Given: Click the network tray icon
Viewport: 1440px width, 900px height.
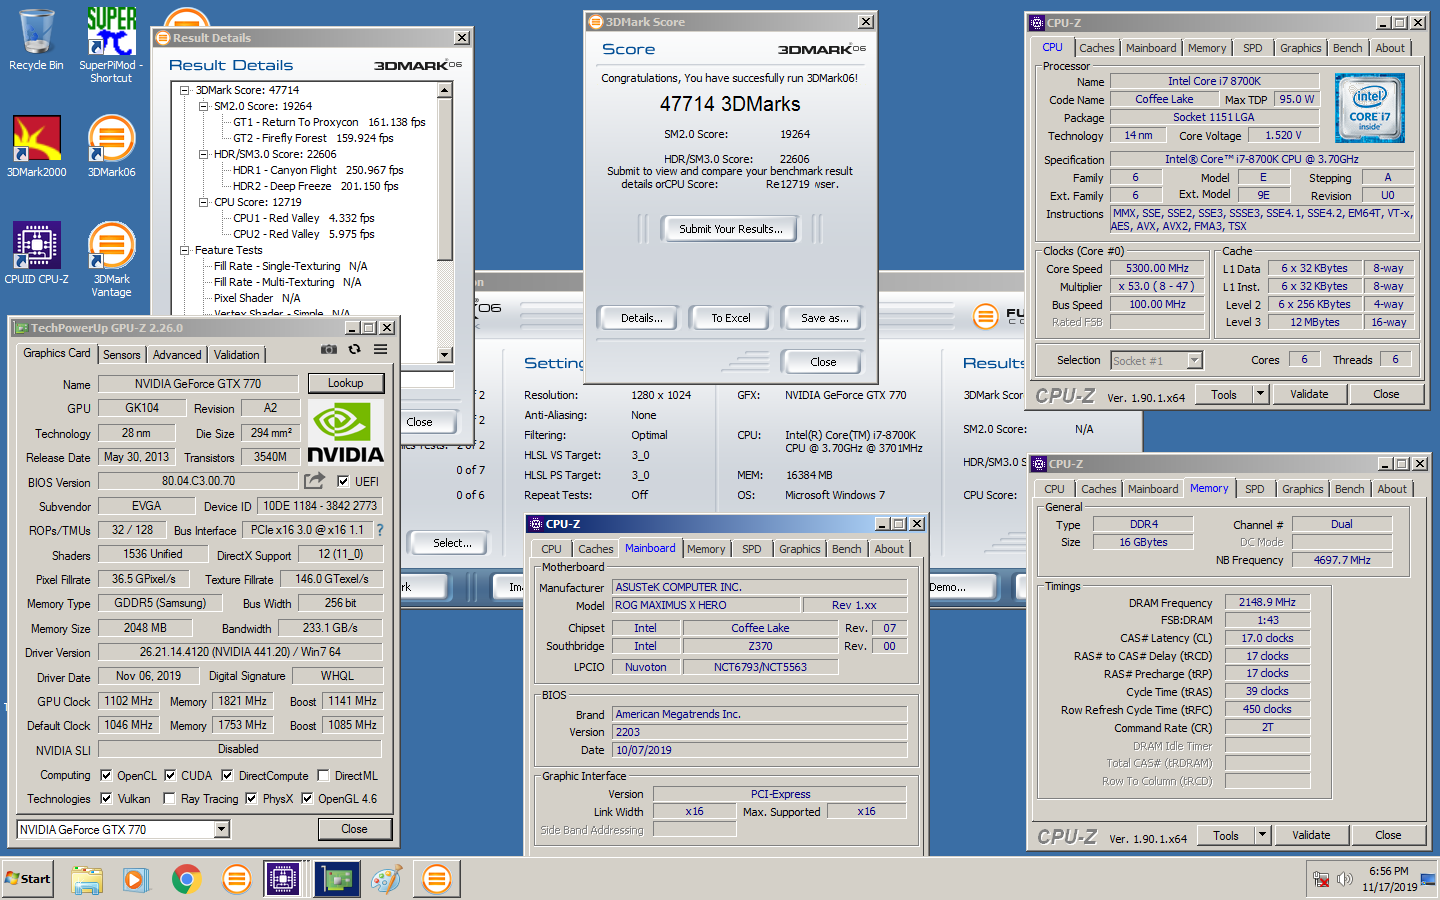Looking at the screenshot, I should pyautogui.click(x=1321, y=880).
